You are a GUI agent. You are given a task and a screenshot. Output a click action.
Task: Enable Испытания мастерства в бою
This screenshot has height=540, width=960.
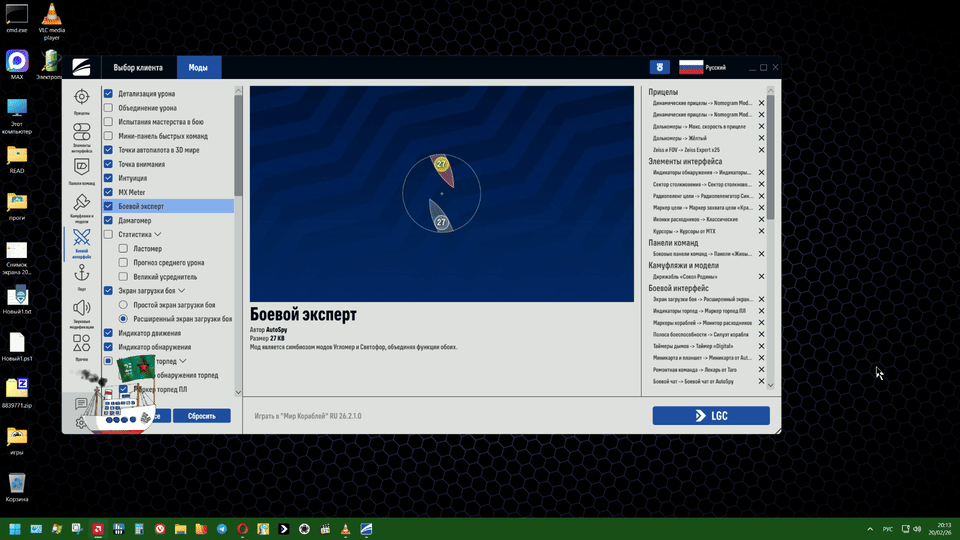pos(108,122)
